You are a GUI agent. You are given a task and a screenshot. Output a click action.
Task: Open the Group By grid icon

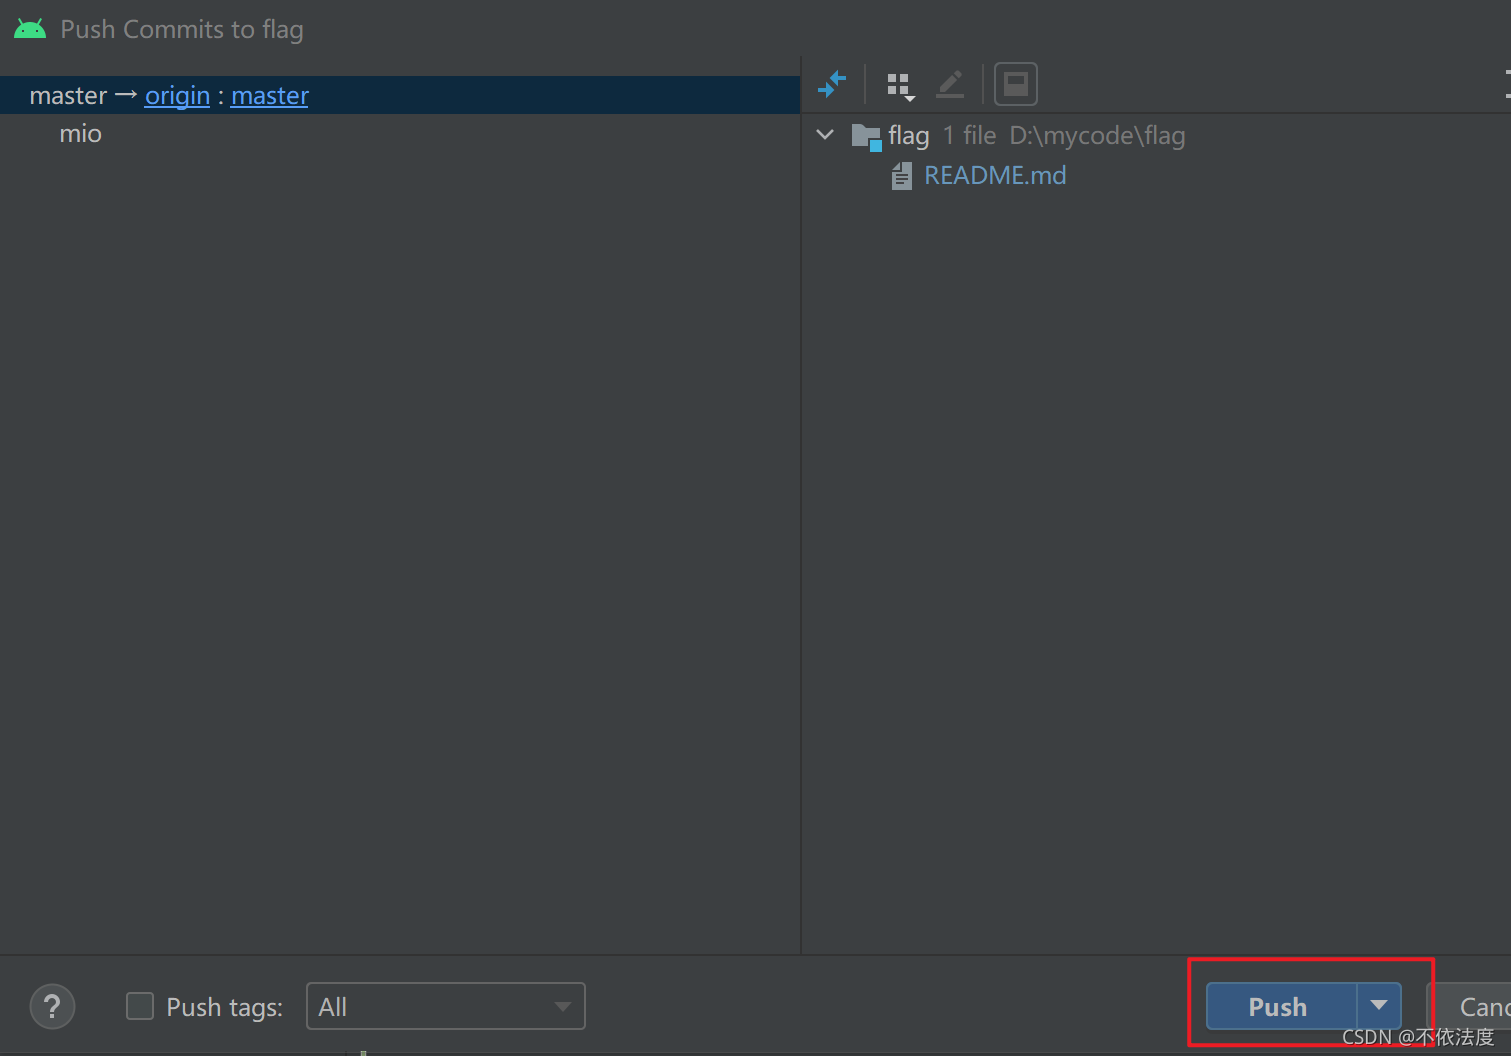tap(900, 86)
